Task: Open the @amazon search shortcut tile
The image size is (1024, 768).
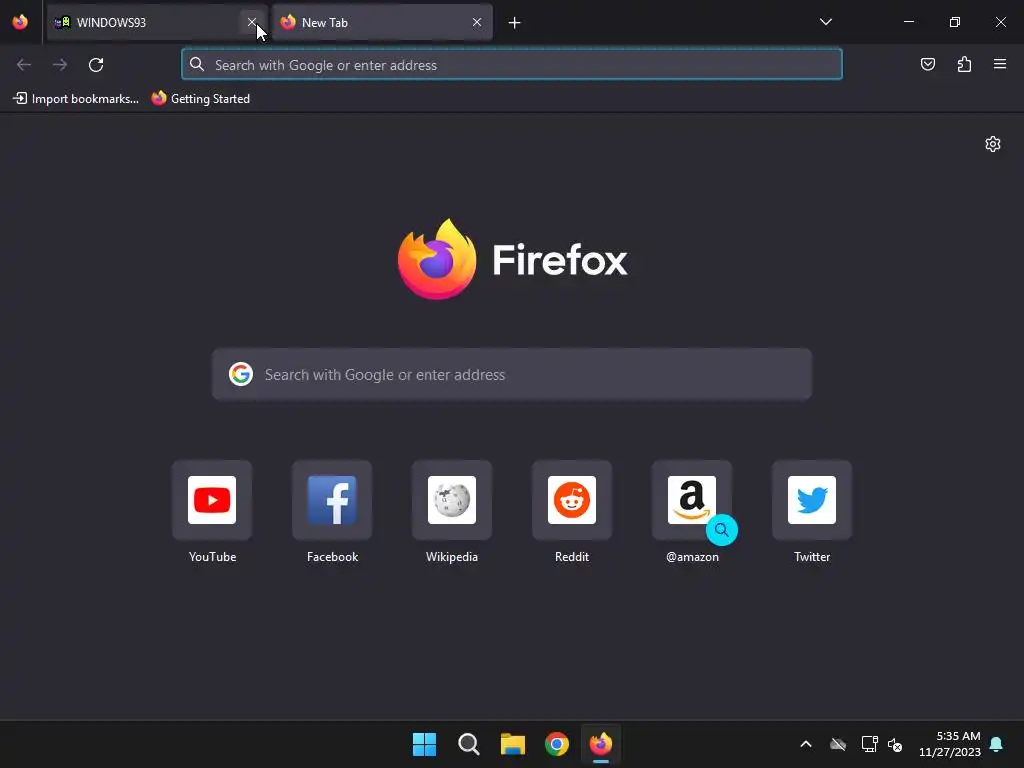Action: (x=692, y=500)
